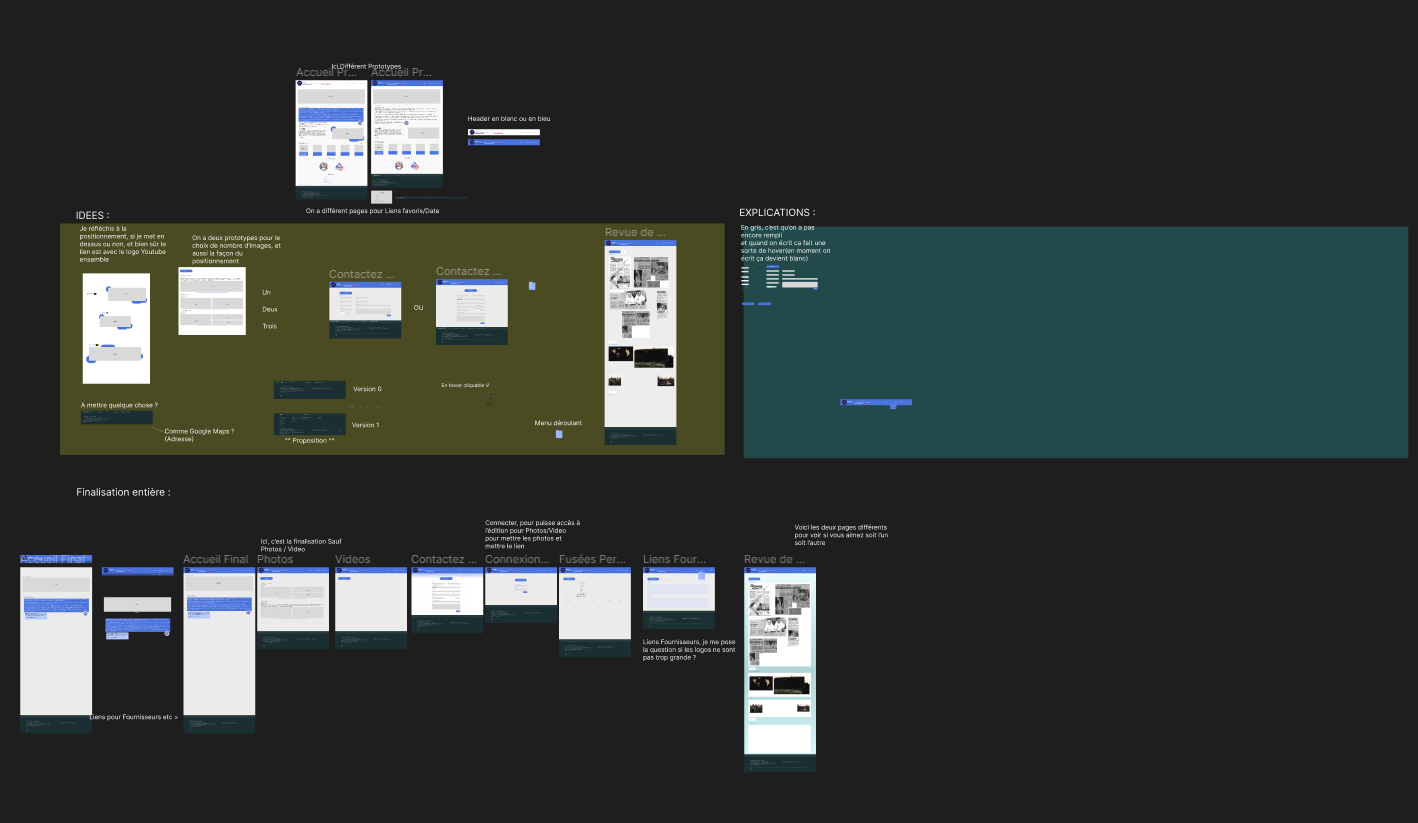Image resolution: width=1418 pixels, height=823 pixels.
Task: Select the Photos frame title
Action: (x=275, y=559)
